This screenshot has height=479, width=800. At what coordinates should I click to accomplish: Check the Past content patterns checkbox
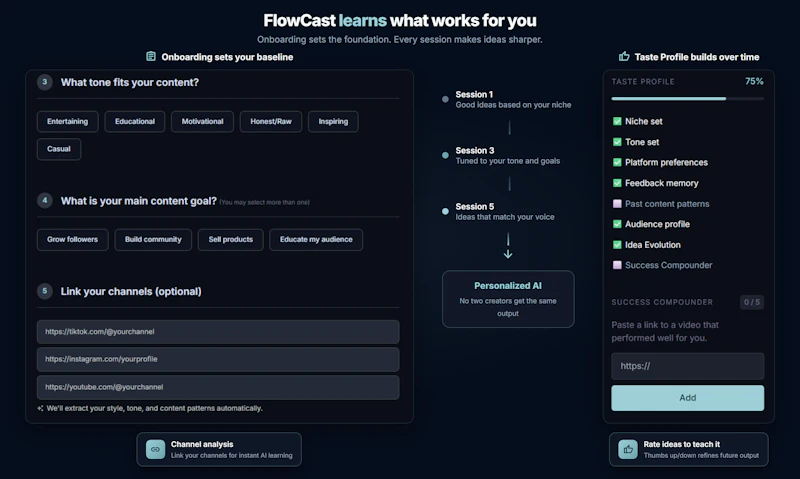(617, 204)
